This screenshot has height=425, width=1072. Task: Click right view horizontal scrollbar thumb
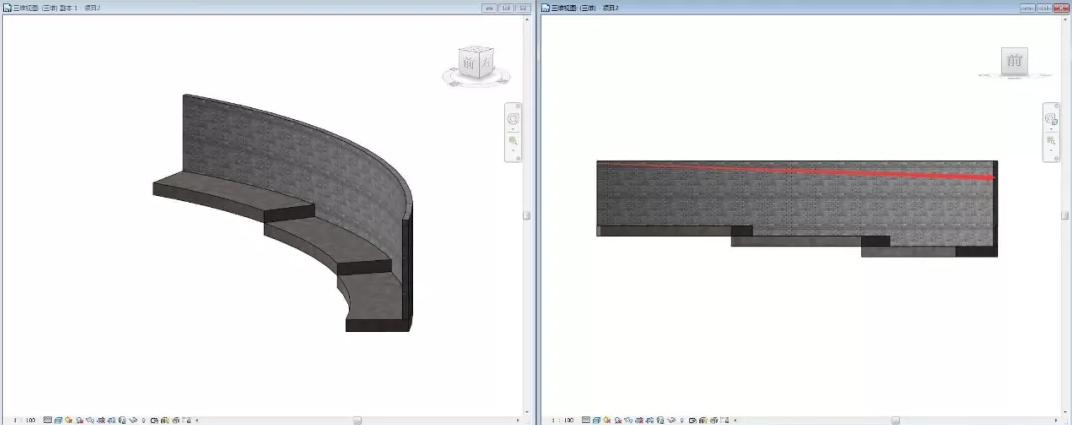pos(895,420)
